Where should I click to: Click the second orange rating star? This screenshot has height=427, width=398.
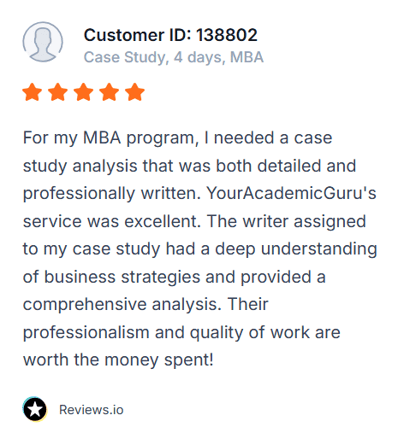(x=58, y=92)
